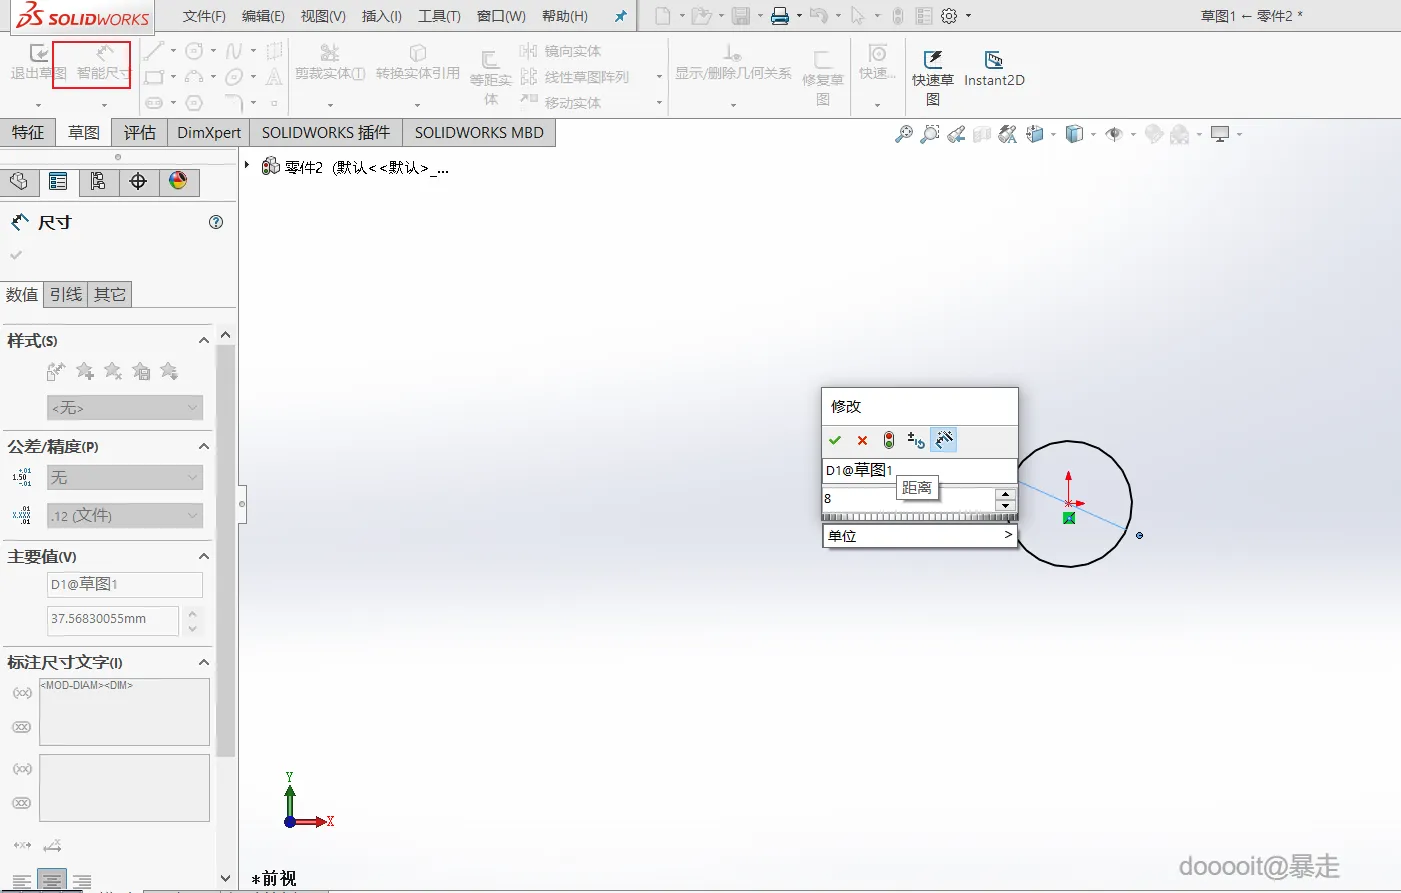Switch to the 其它 tab
Screen dimensions: 1401x893
pos(110,294)
